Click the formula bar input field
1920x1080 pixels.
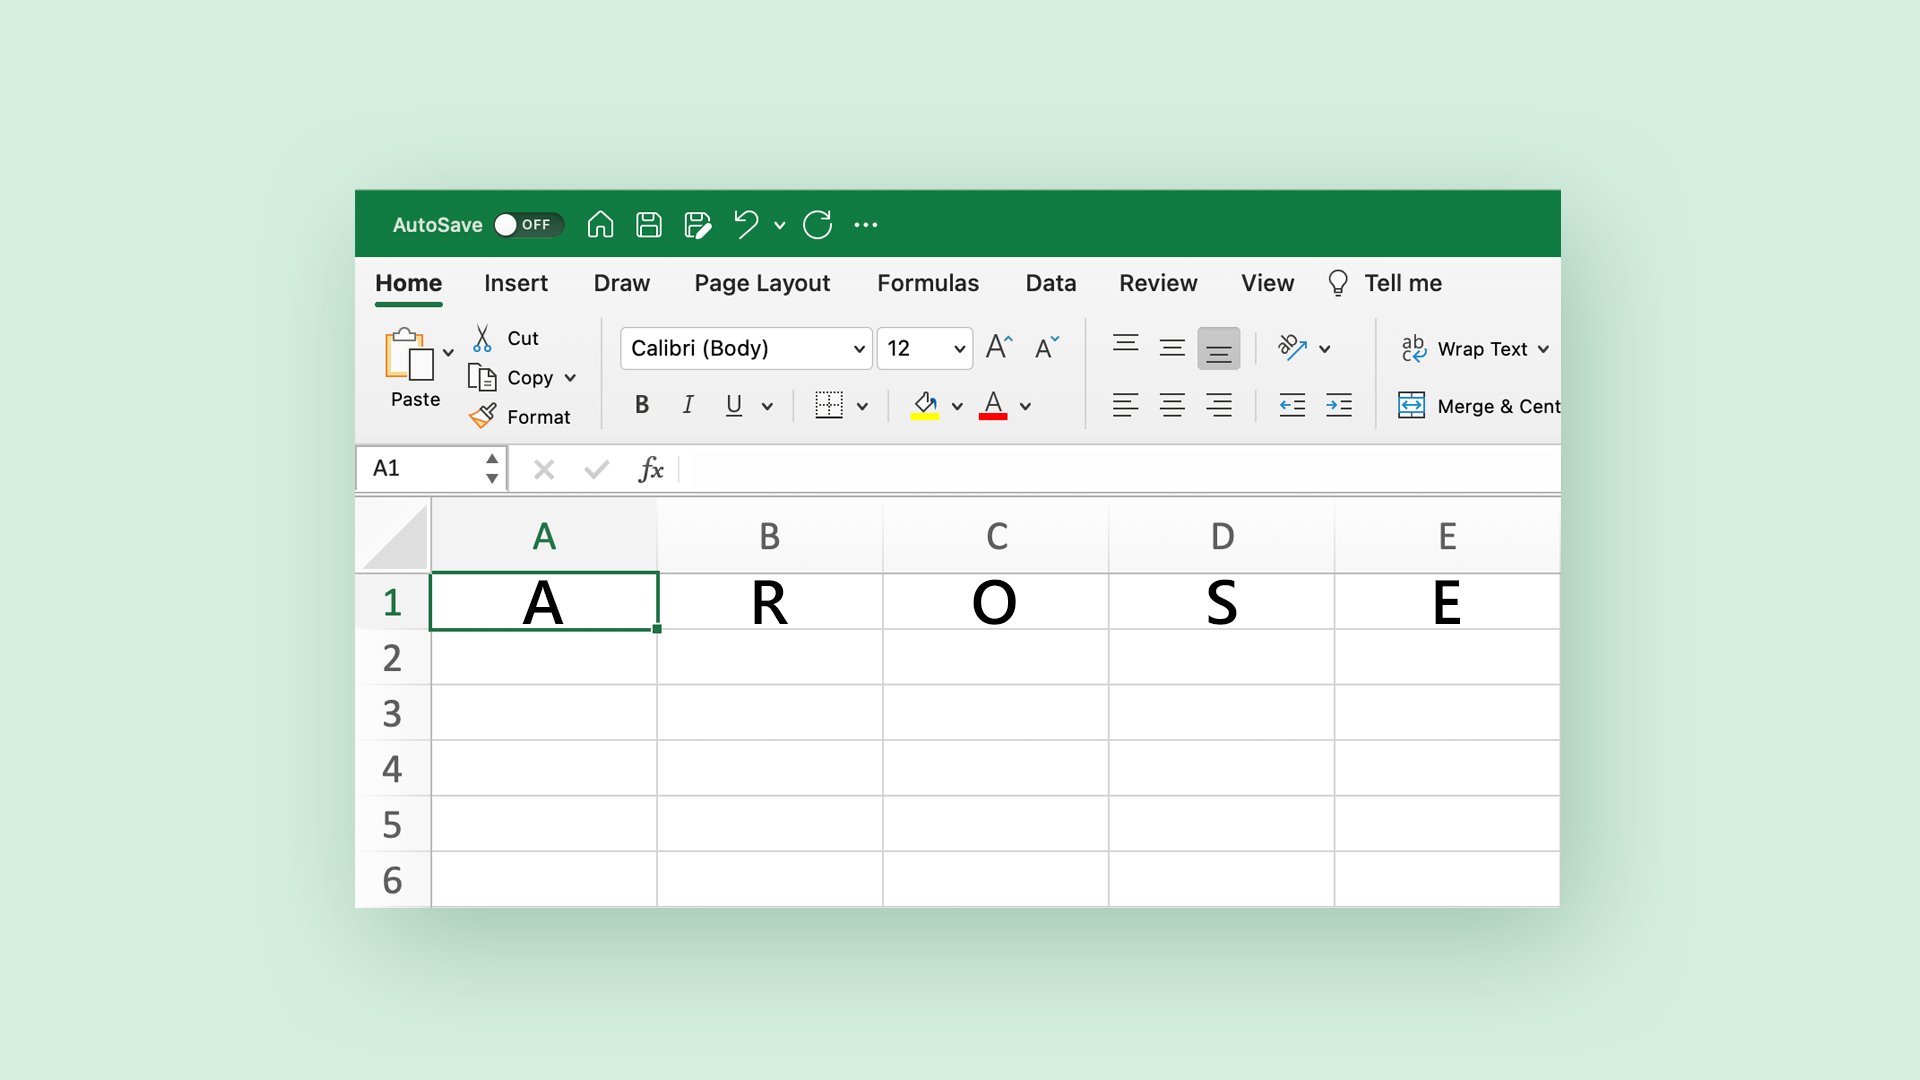click(1120, 468)
